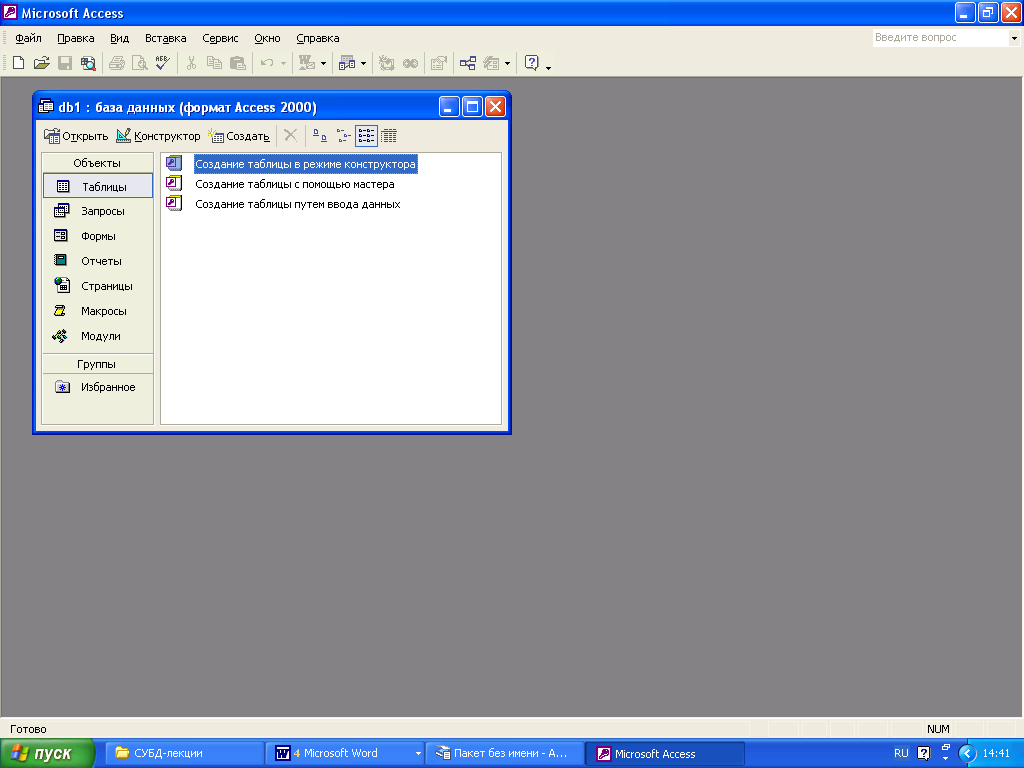The width and height of the screenshot is (1024, 768).
Task: Expand the Office Links dropdown arrow
Action: coord(323,63)
